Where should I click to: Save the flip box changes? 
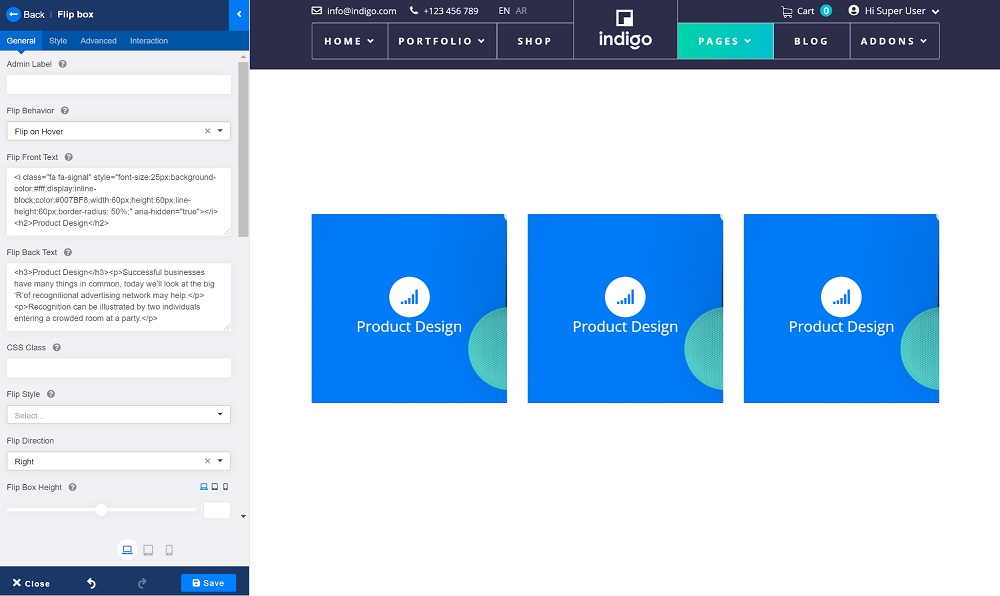click(x=208, y=583)
